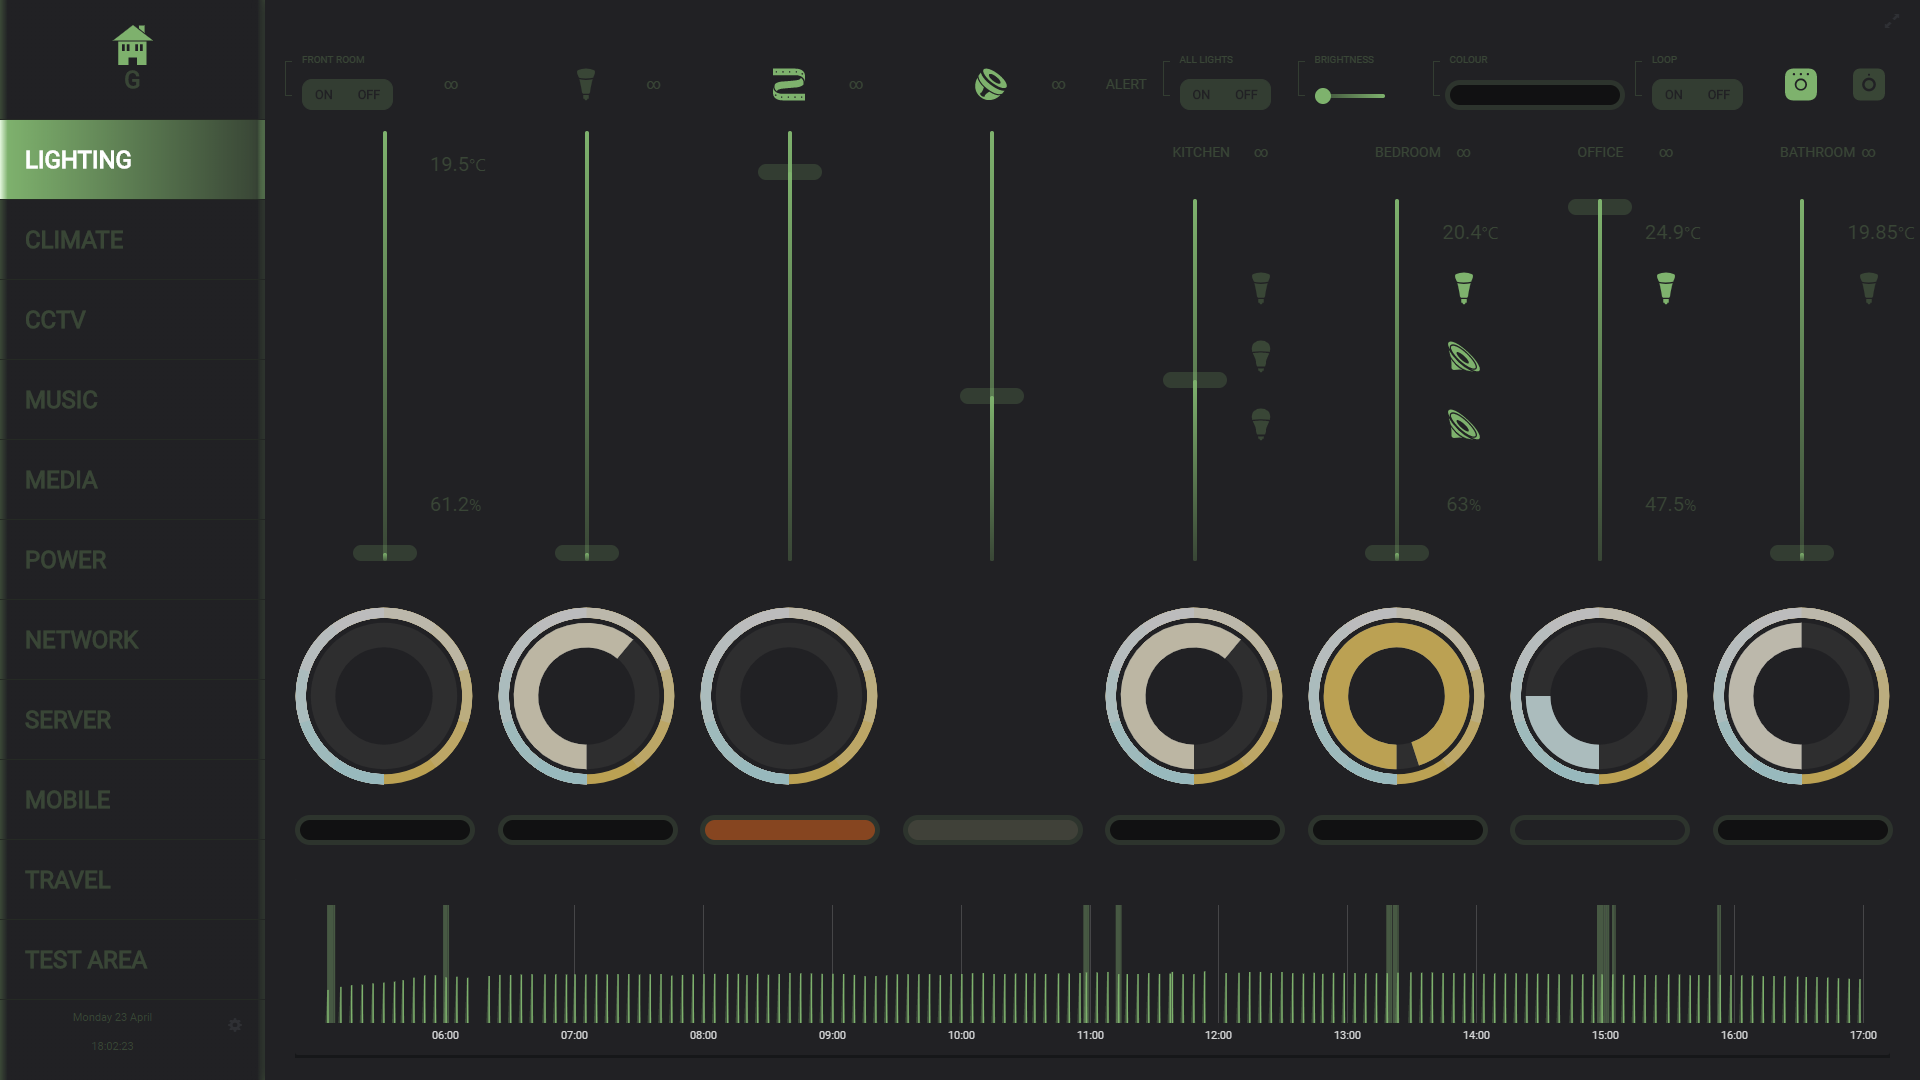Click the Bedroom room label
Screen dimensions: 1920x1080
coord(1407,153)
